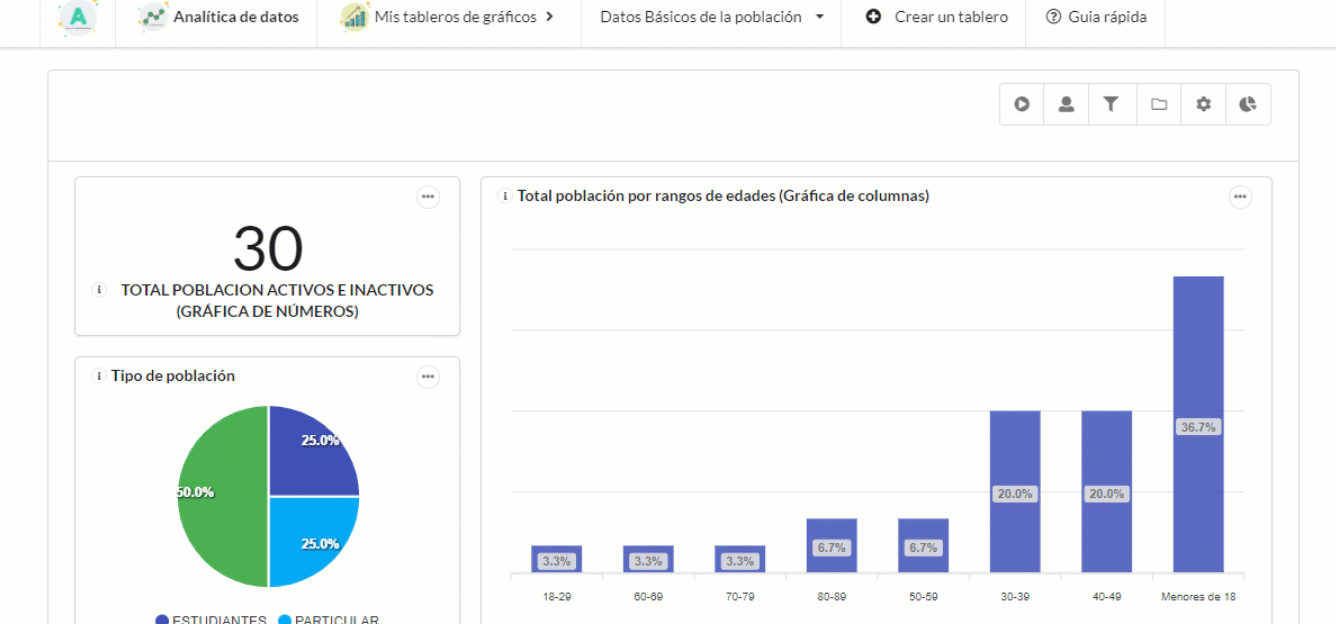
Task: Click the Menores de 18 column bar
Action: [1198, 424]
